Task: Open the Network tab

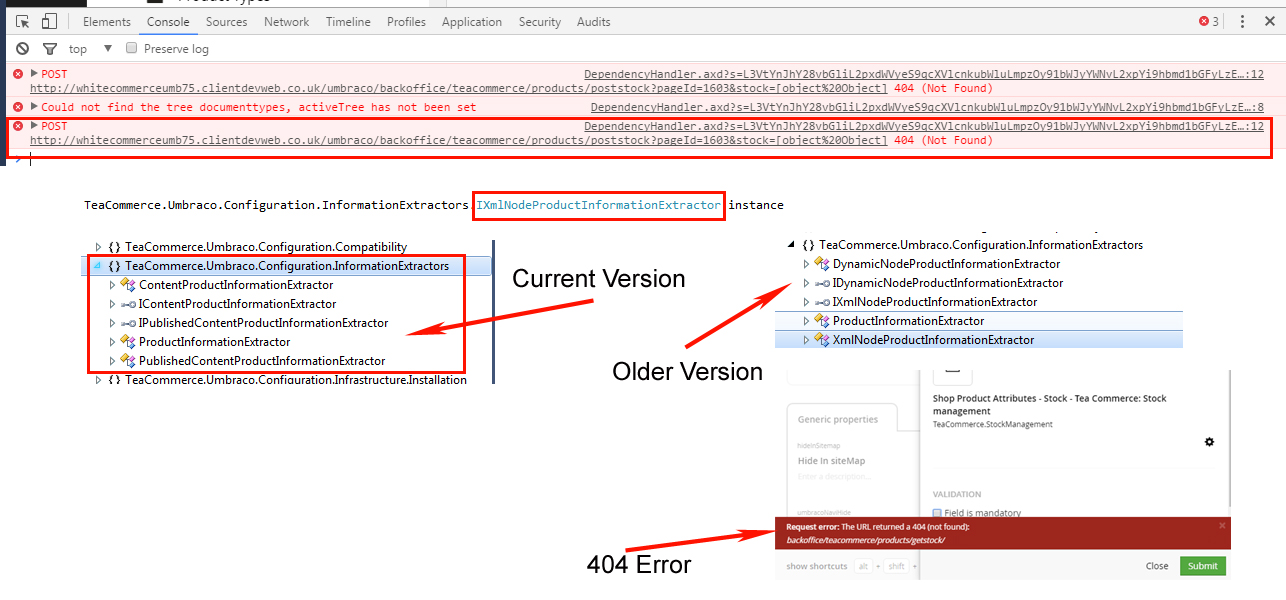Action: [x=287, y=22]
